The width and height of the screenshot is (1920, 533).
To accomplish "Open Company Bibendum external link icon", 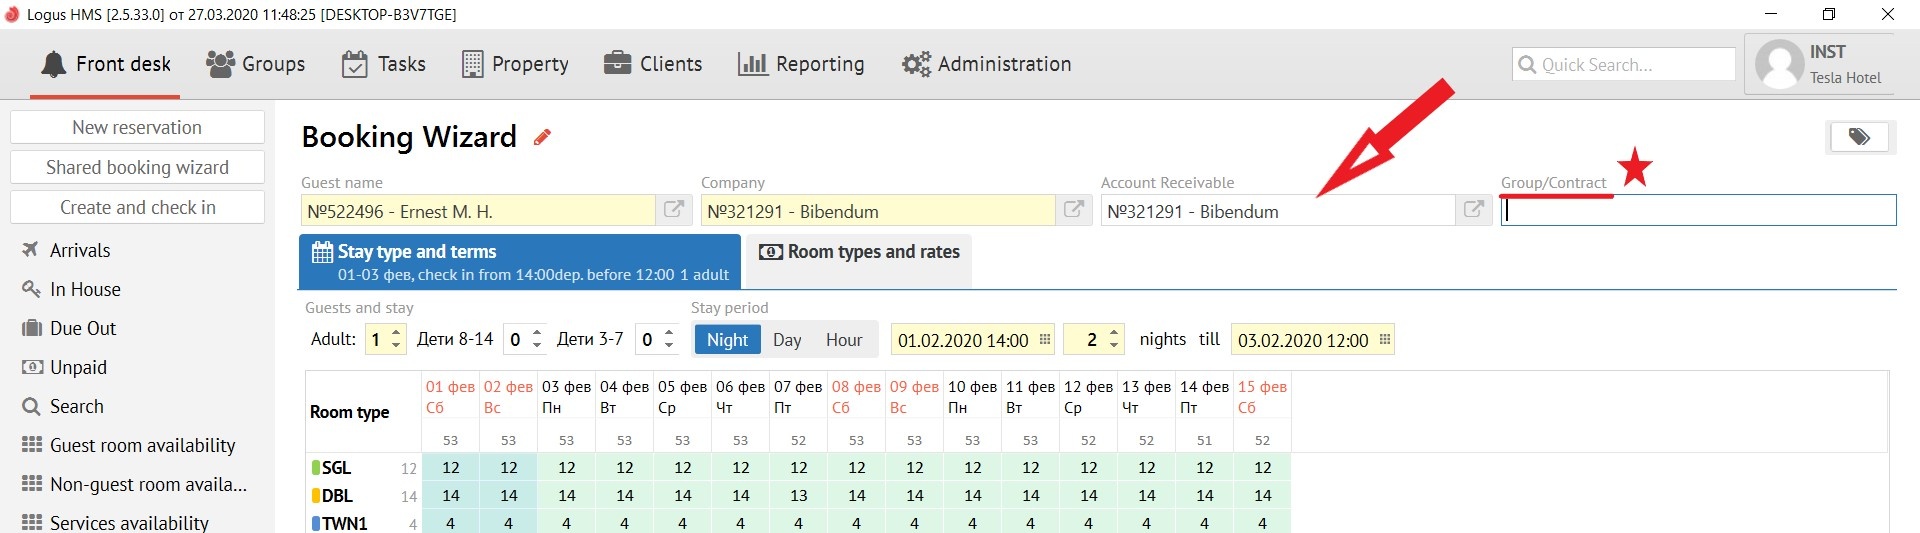I will pos(1074,210).
